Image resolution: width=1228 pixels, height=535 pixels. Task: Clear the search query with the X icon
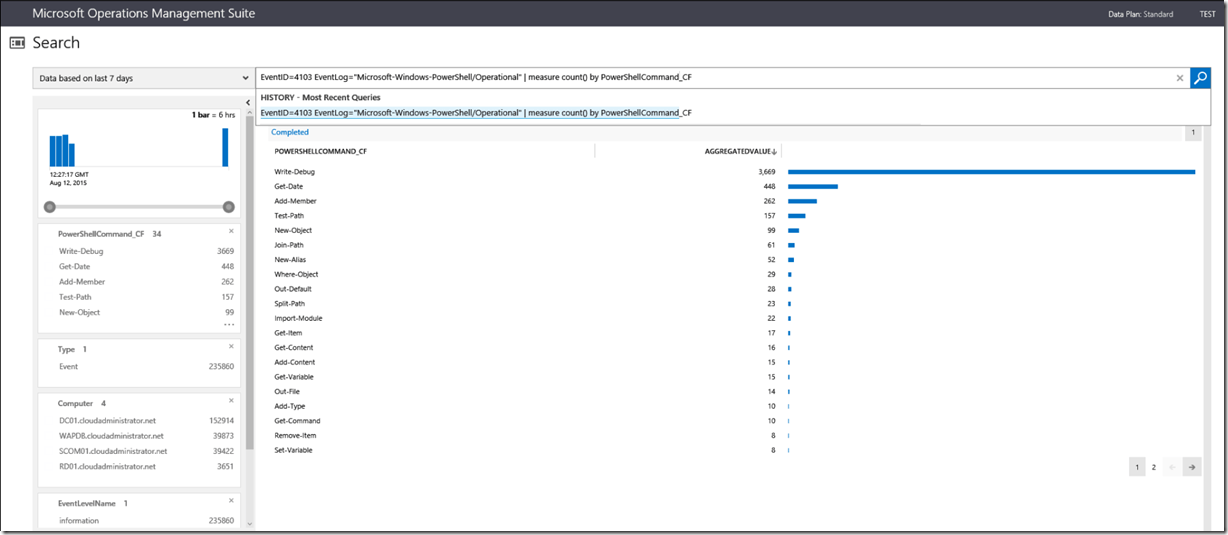pyautogui.click(x=1179, y=78)
